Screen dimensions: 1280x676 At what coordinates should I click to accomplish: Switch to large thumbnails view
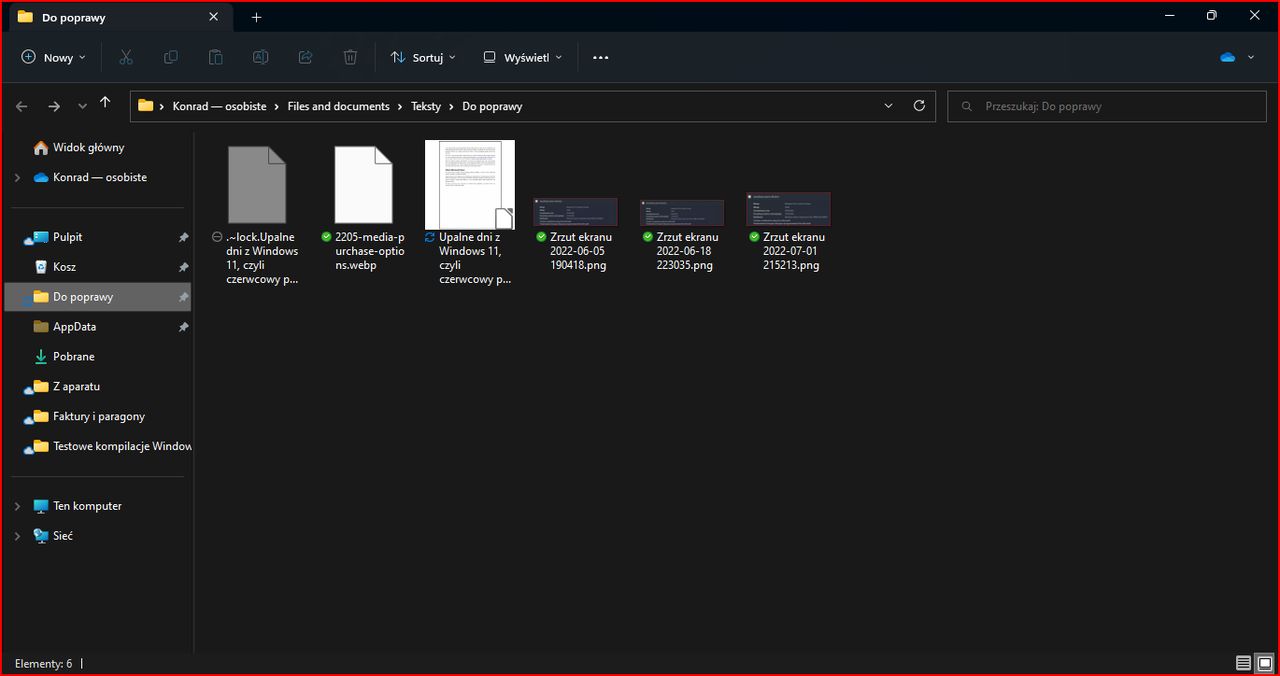click(x=1264, y=663)
